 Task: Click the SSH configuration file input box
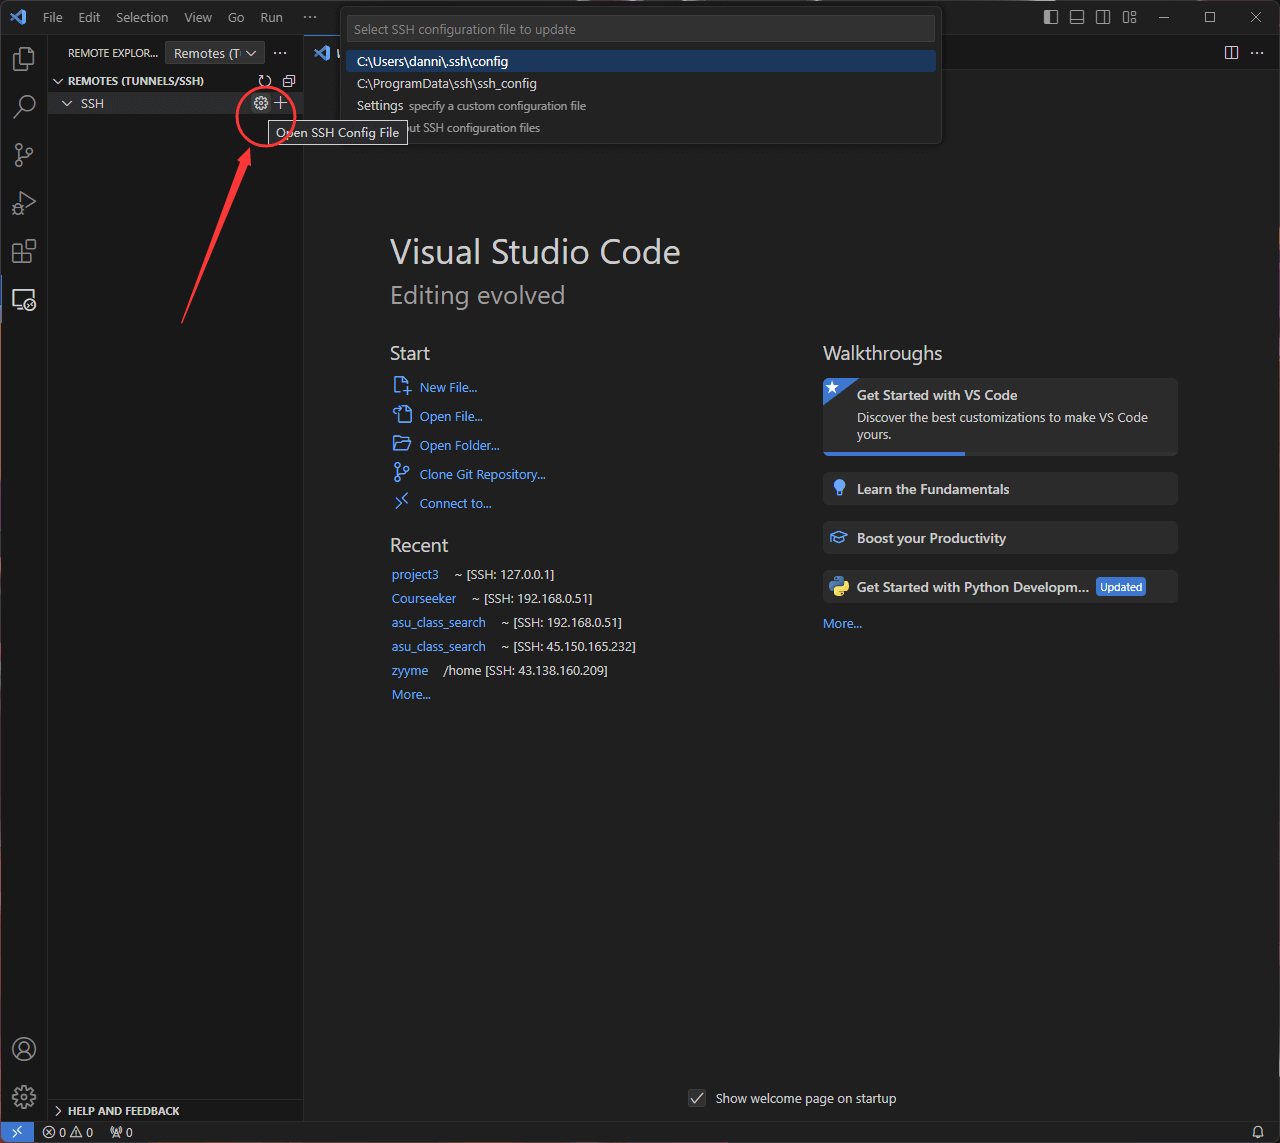click(641, 29)
